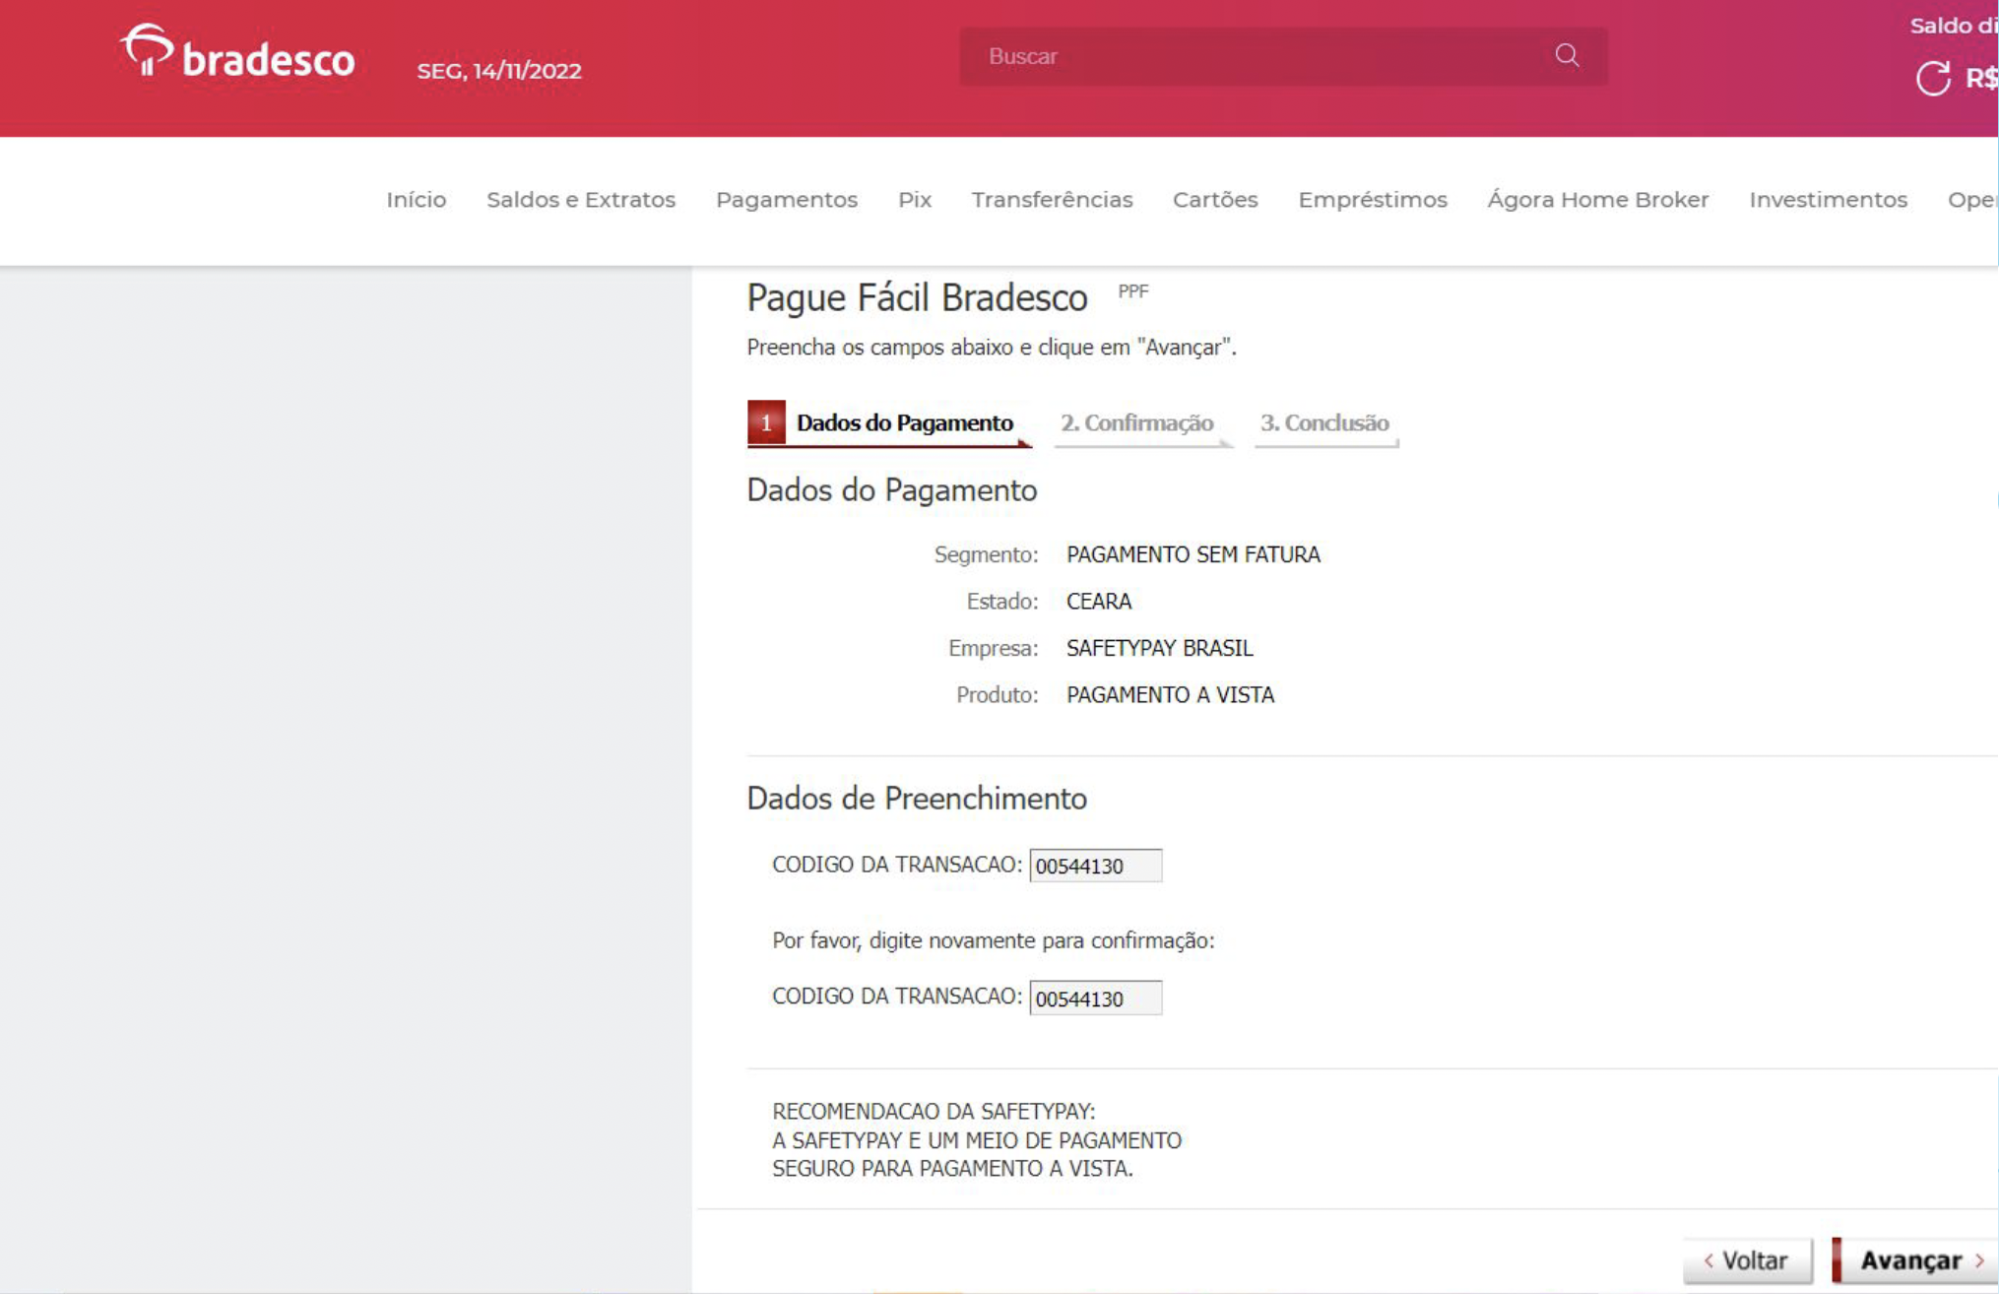Image resolution: width=1999 pixels, height=1294 pixels.
Task: Open the Cartões menu
Action: click(x=1215, y=199)
